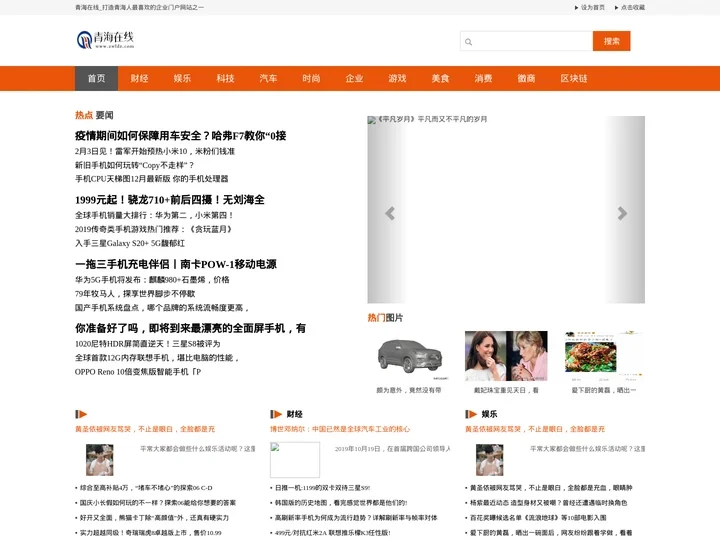Open headline 你准备好了吗，即将到来最漂亮的全面屏手机
The width and height of the screenshot is (720, 540).
coord(191,329)
